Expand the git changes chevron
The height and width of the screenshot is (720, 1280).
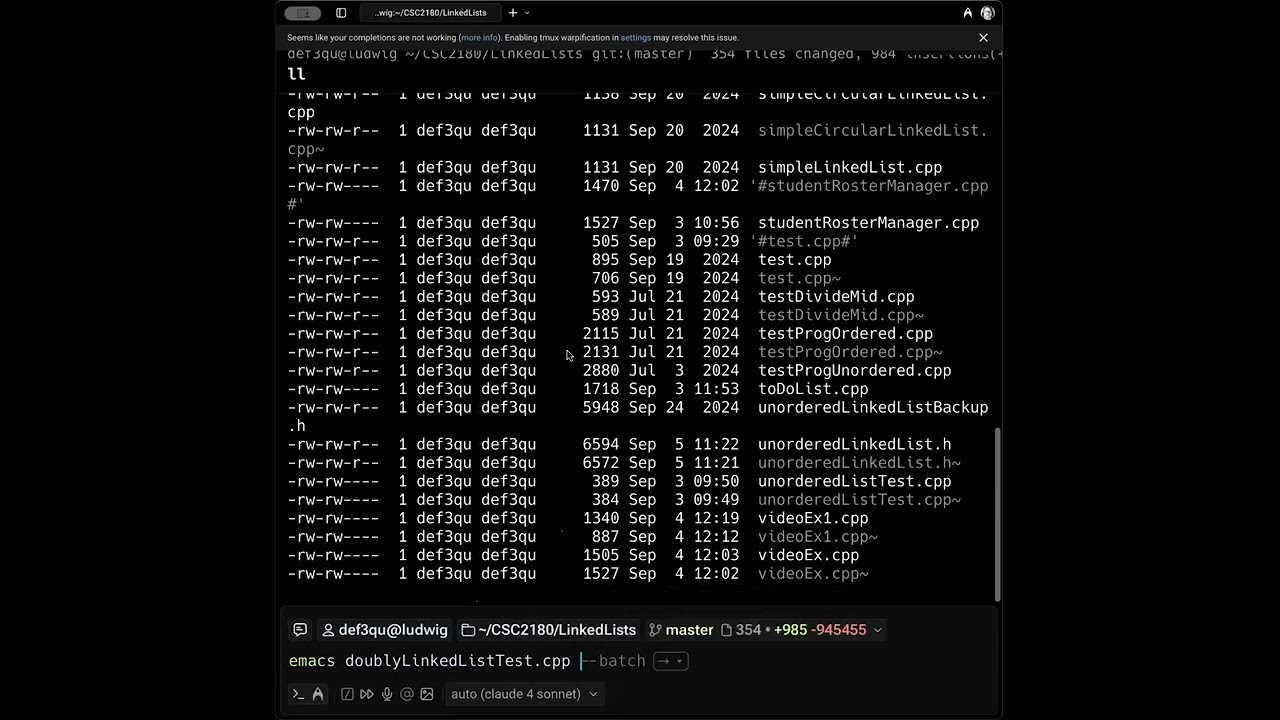878,630
